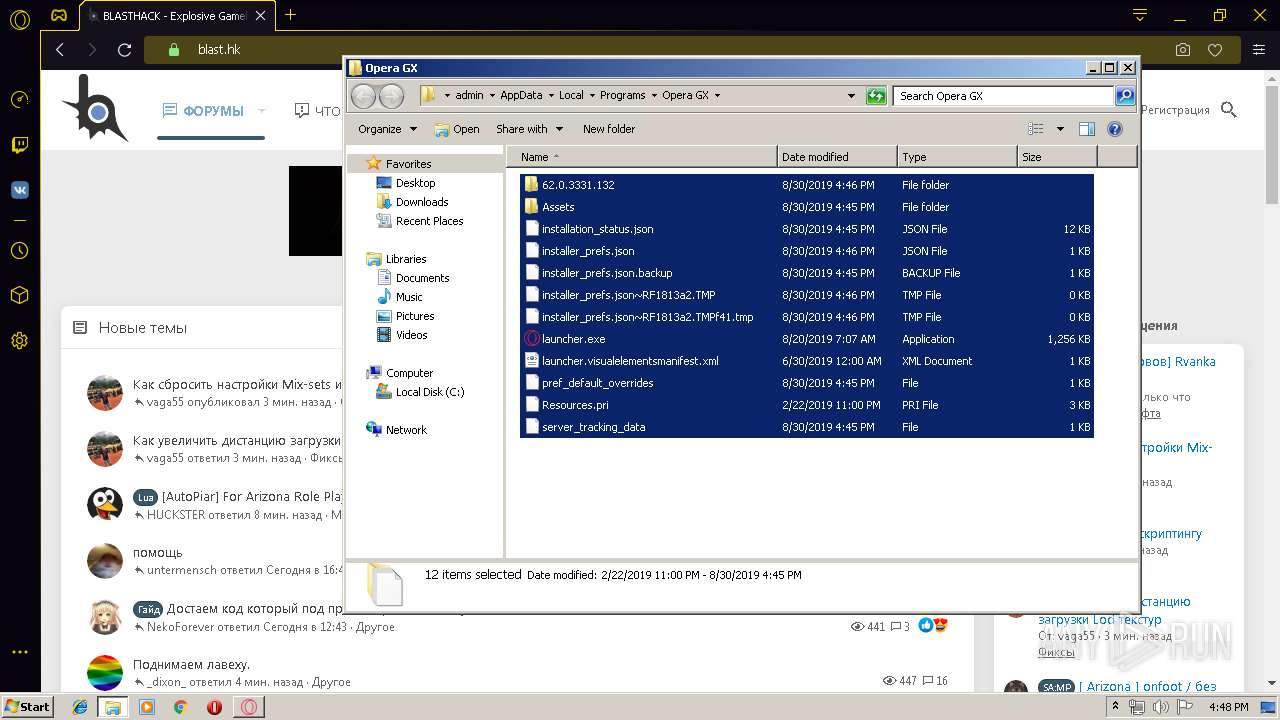Open Explorer help question-mark icon

(1115, 129)
